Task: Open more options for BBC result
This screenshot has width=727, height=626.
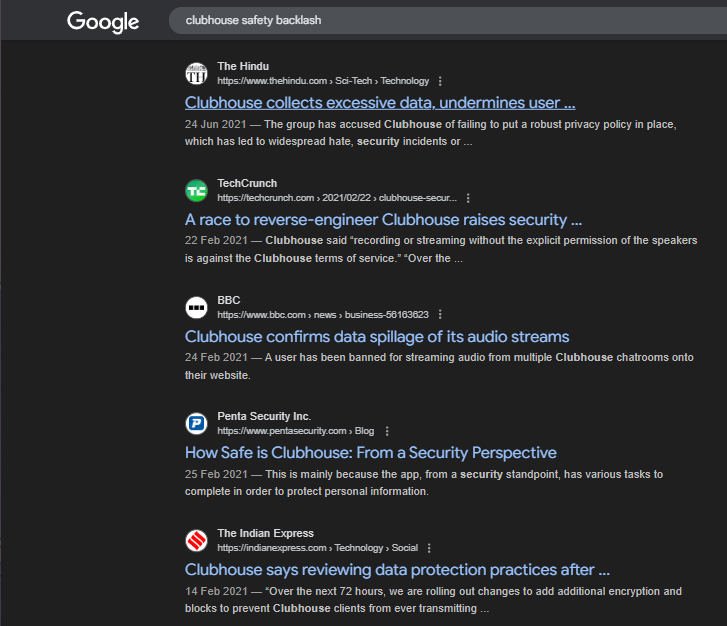Action: pos(440,315)
